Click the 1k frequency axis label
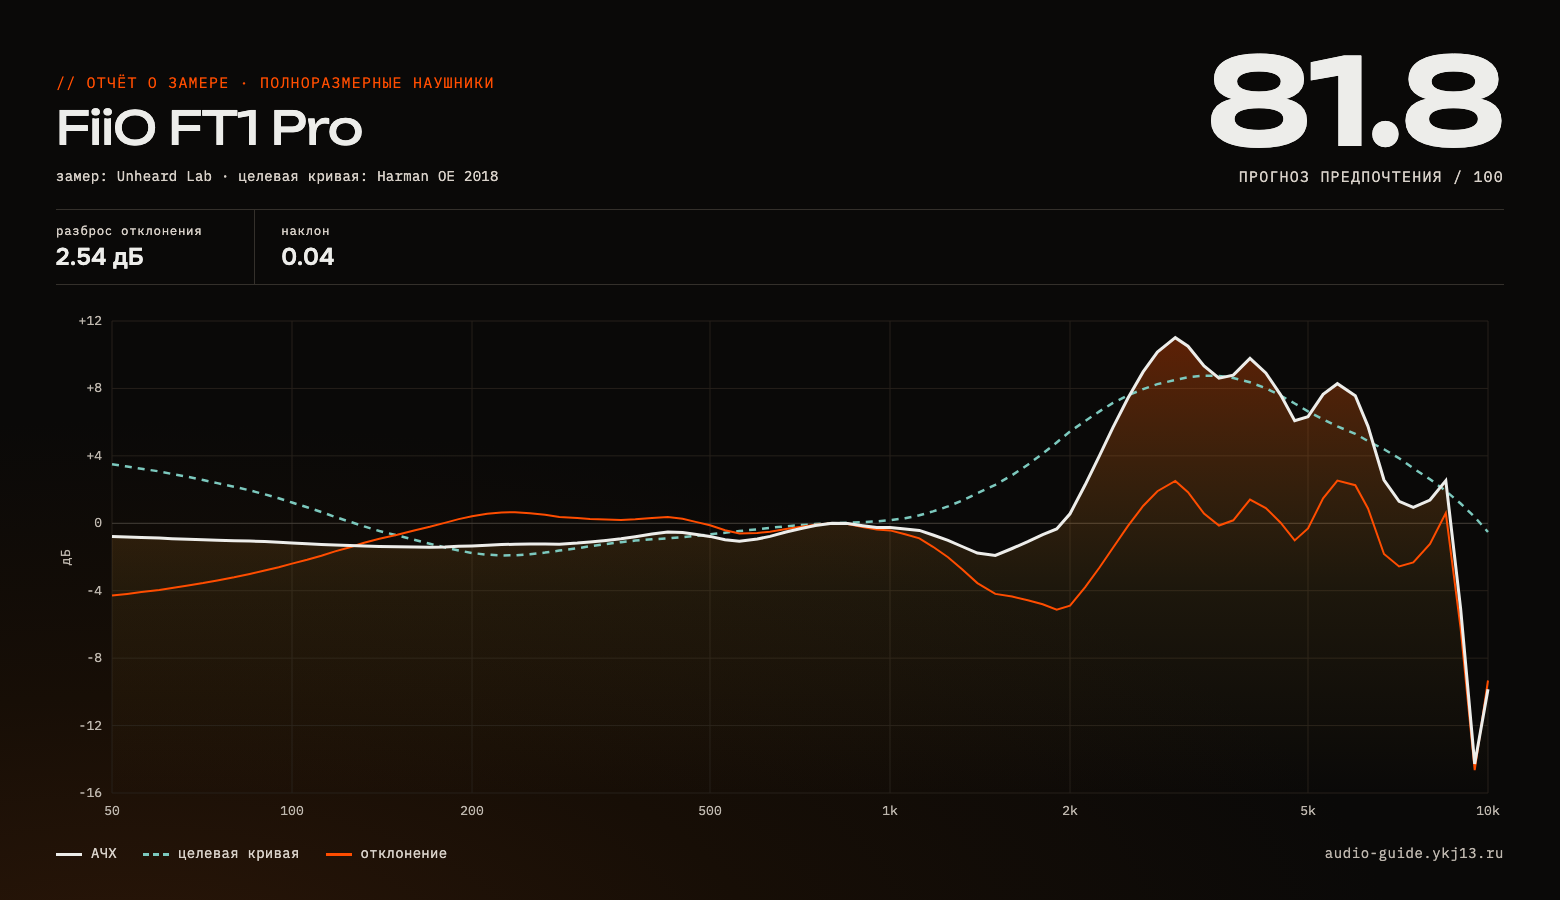This screenshot has height=900, width=1560. [x=890, y=811]
